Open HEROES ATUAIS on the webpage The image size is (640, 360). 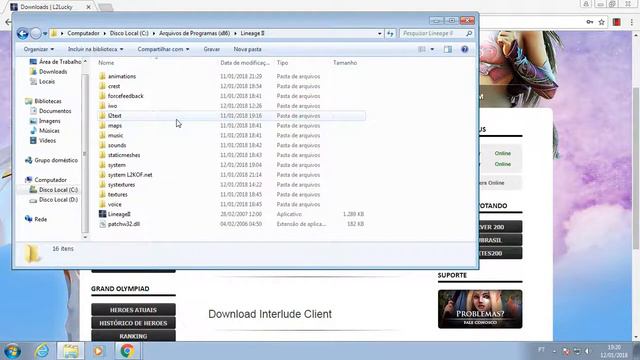(x=133, y=310)
